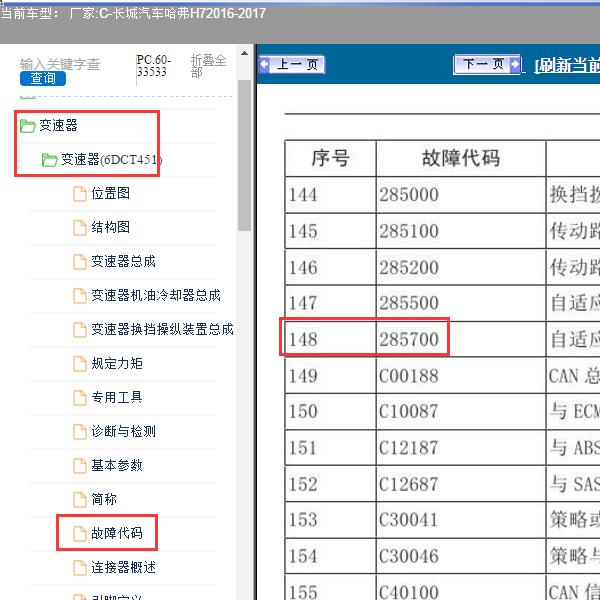This screenshot has height=600, width=600.
Task: Click the page icon beside 变速器换挡操纵装置总成
Action: [x=80, y=330]
